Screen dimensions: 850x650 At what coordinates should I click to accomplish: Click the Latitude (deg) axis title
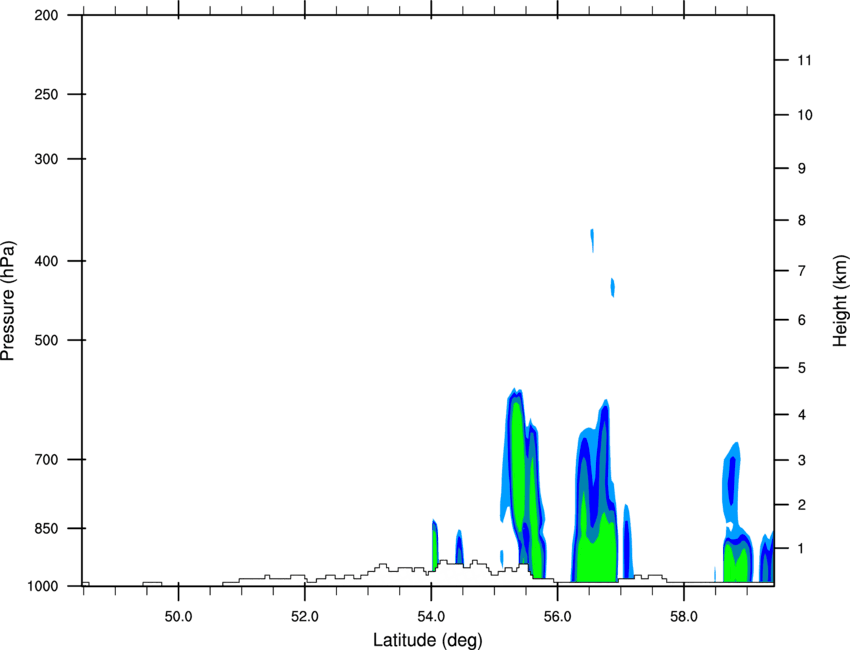point(427,640)
